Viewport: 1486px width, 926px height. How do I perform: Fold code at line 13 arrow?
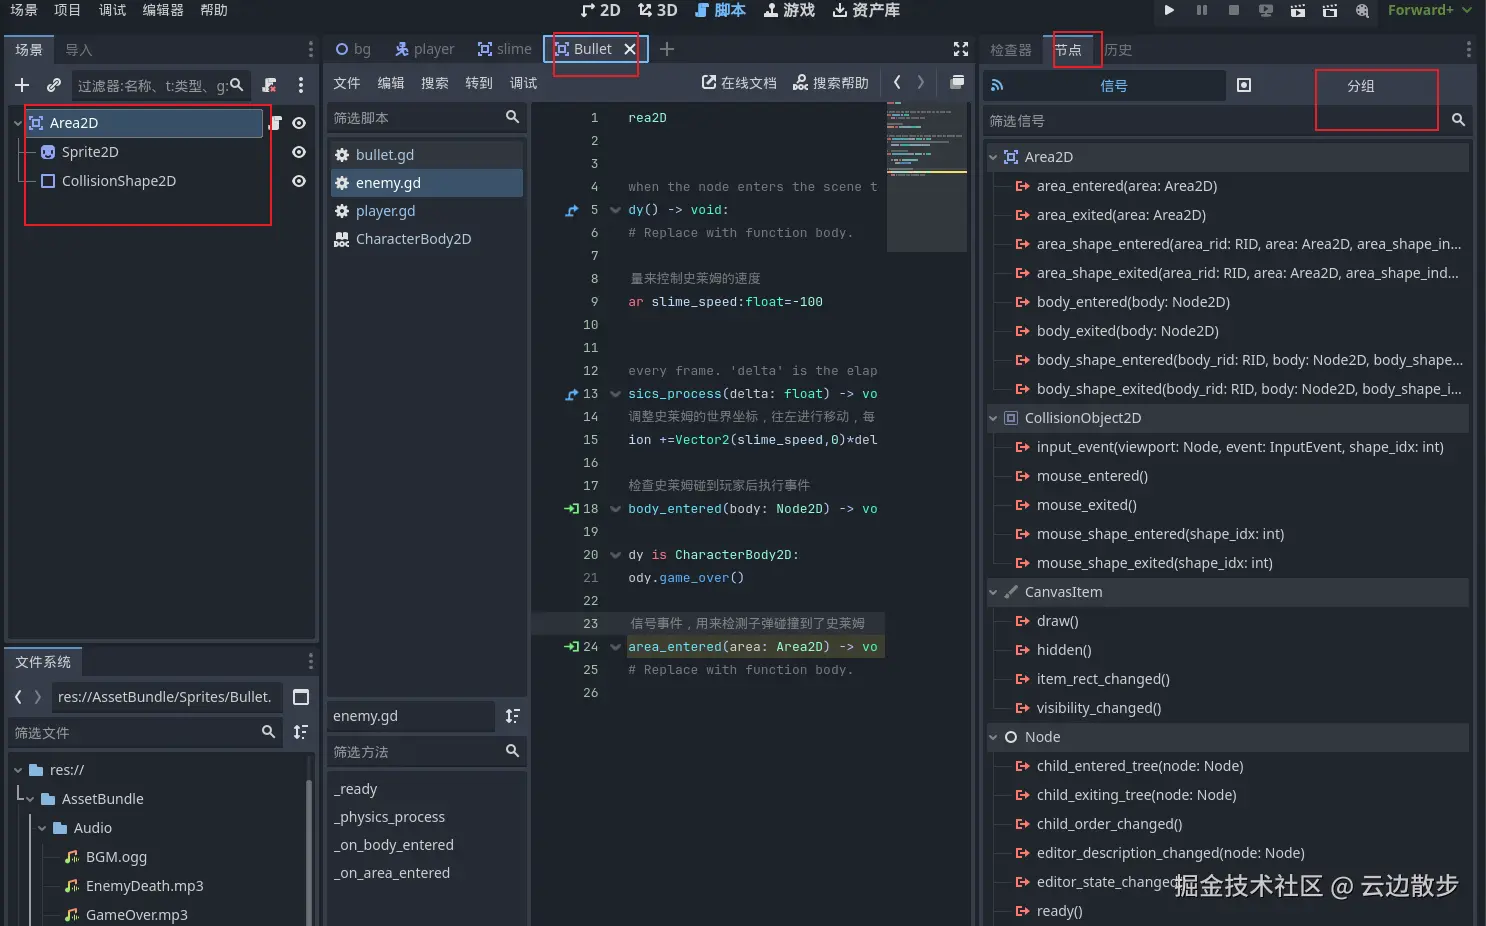coord(615,394)
